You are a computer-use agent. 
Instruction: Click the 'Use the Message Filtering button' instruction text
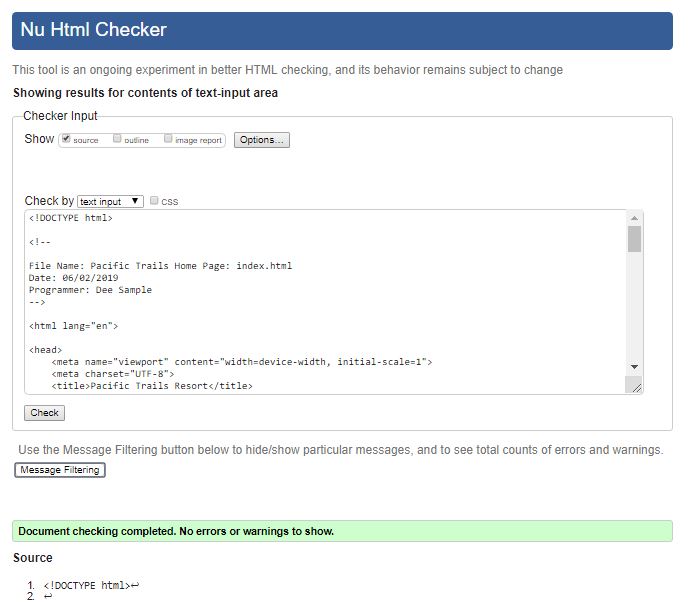click(341, 450)
